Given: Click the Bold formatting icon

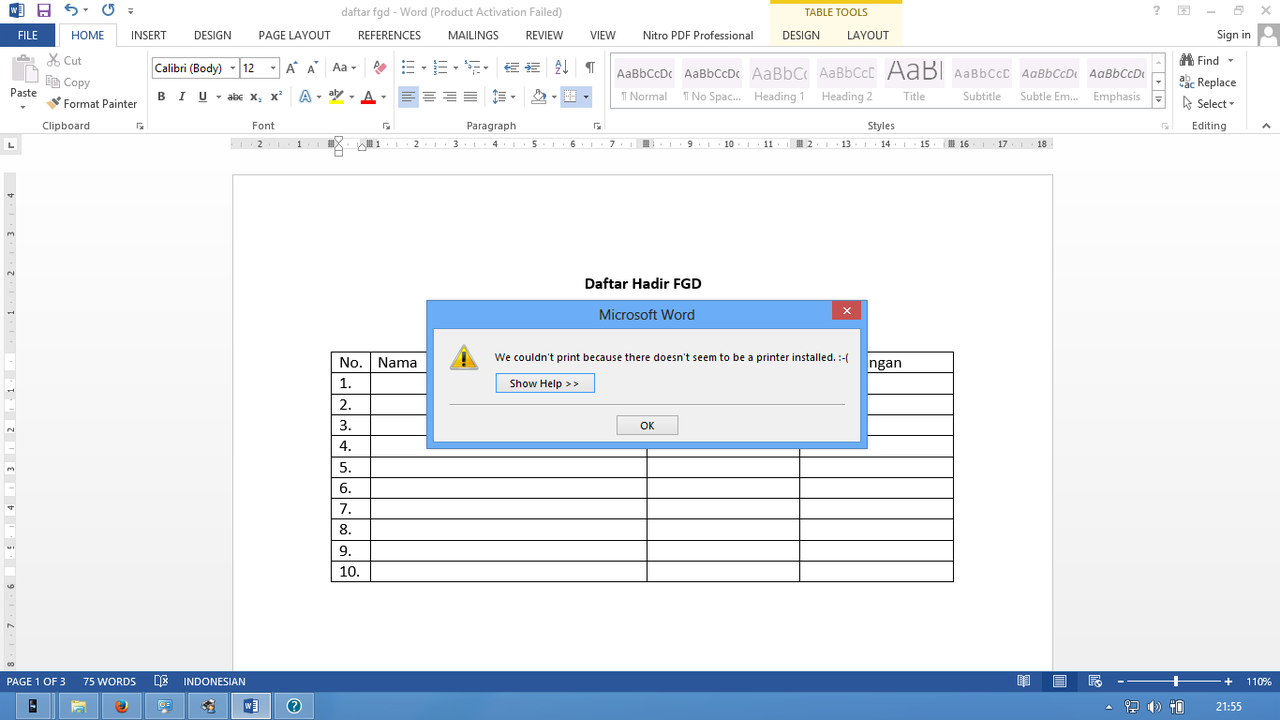Looking at the screenshot, I should pyautogui.click(x=161, y=97).
